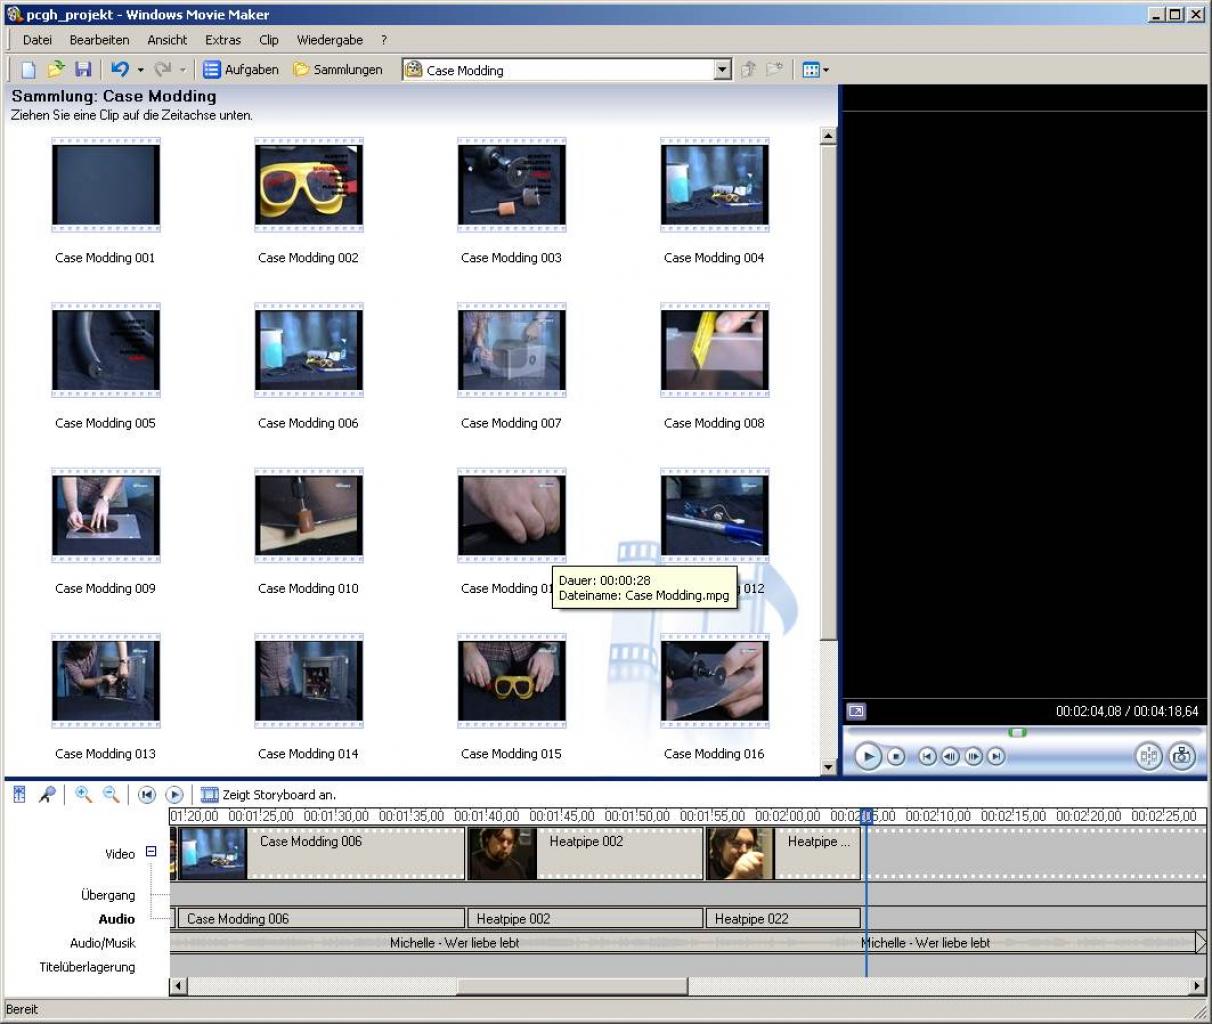Rewind the timeline to the start
Viewport: 1212px width, 1024px height.
(147, 795)
